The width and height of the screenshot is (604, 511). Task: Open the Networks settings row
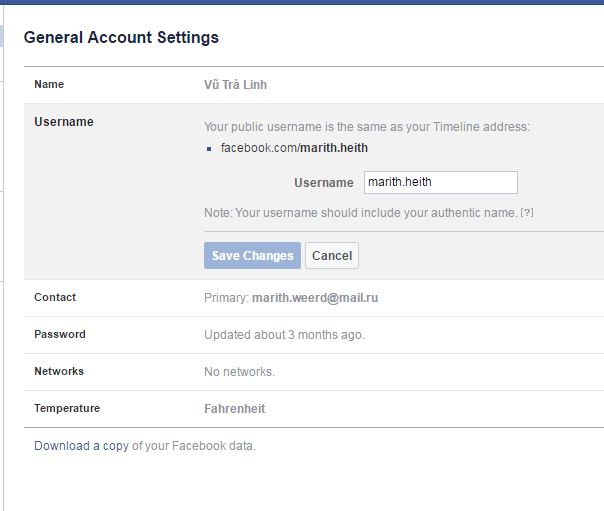[314, 372]
